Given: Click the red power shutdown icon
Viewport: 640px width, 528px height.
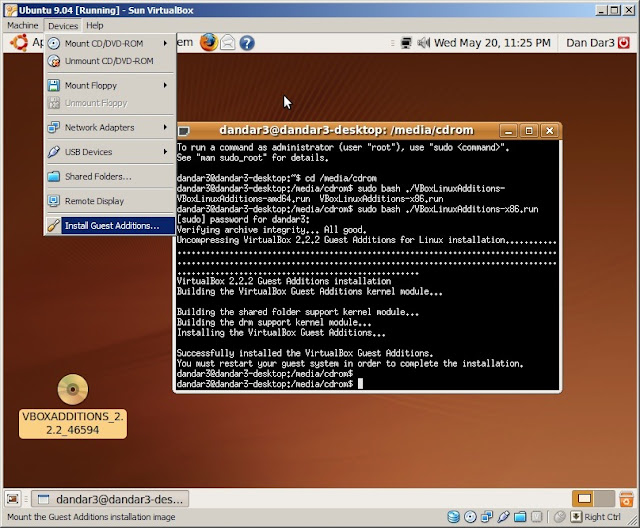Looking at the screenshot, I should [x=624, y=43].
